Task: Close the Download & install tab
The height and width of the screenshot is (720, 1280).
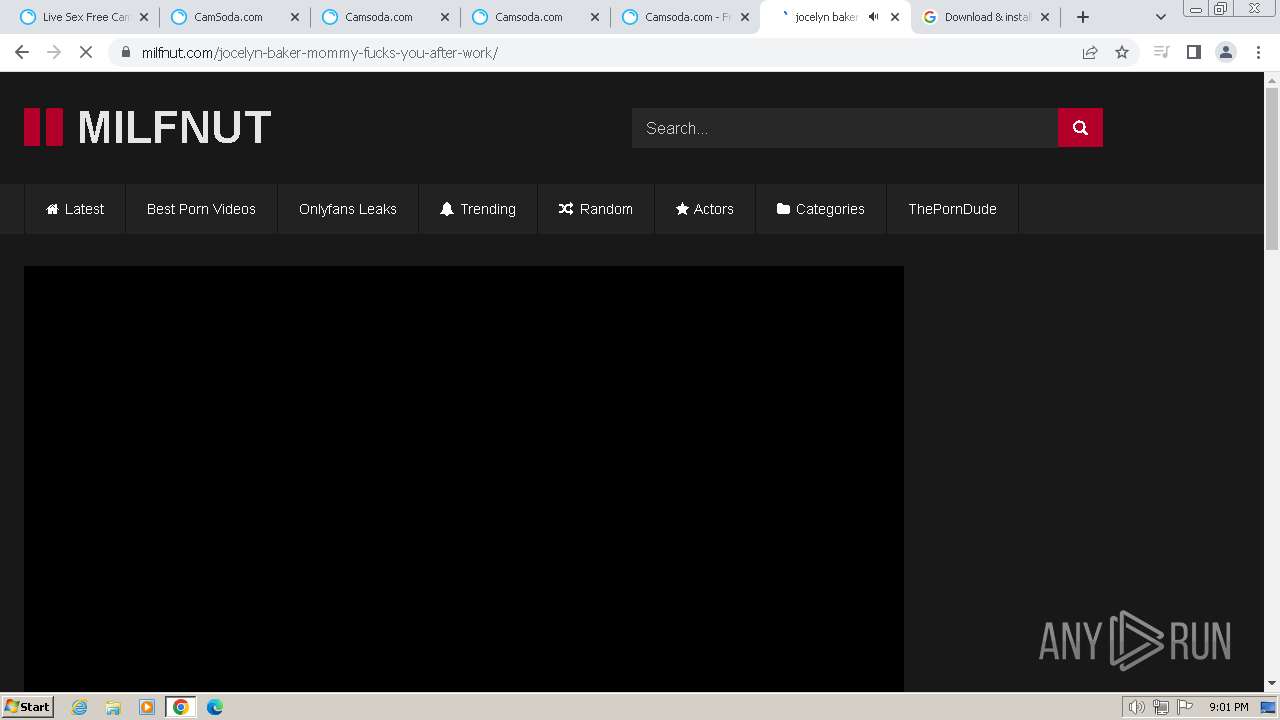Action: pos(1045,17)
